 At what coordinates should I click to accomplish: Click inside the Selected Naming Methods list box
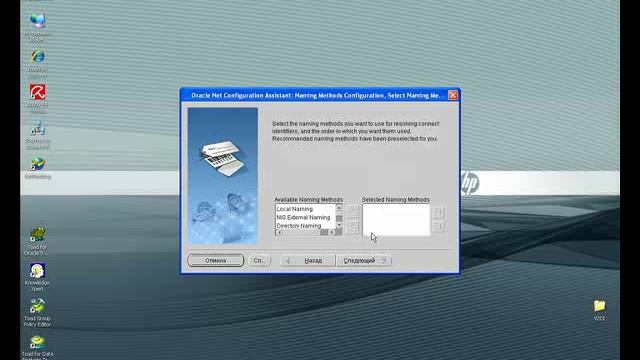(396, 220)
